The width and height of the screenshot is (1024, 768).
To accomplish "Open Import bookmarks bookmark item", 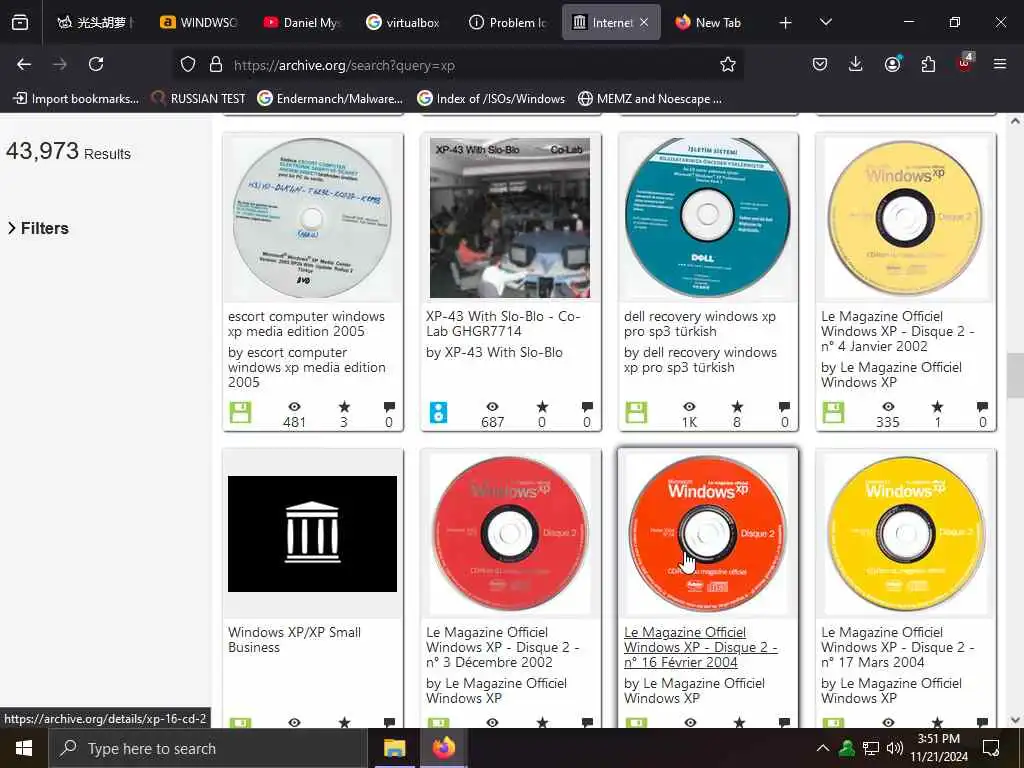I will (x=76, y=99).
